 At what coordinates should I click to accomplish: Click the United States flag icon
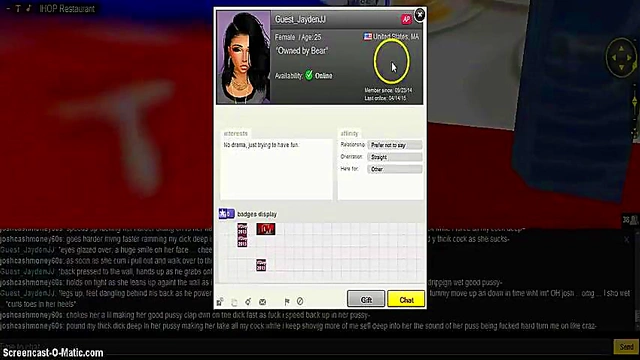367,37
